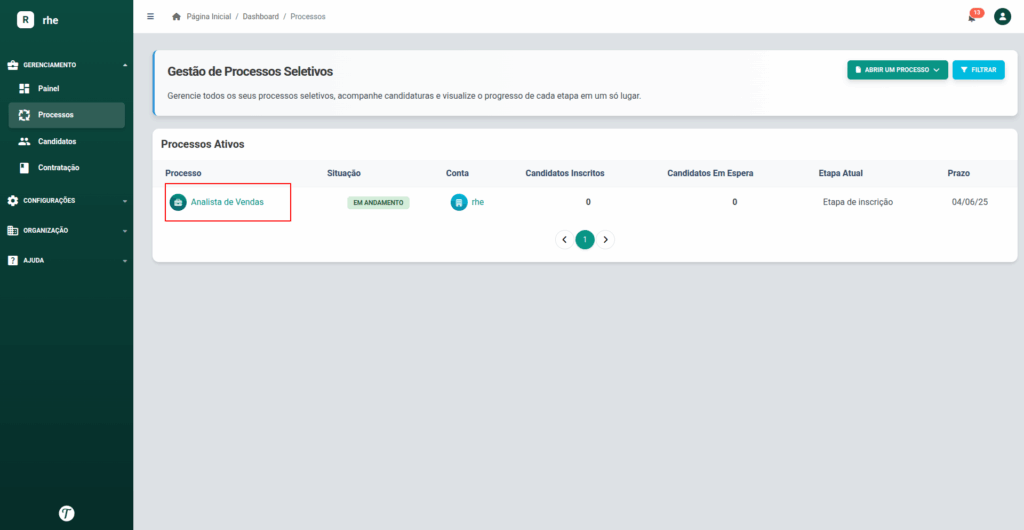Go to next page arrow in pagination

(x=605, y=240)
